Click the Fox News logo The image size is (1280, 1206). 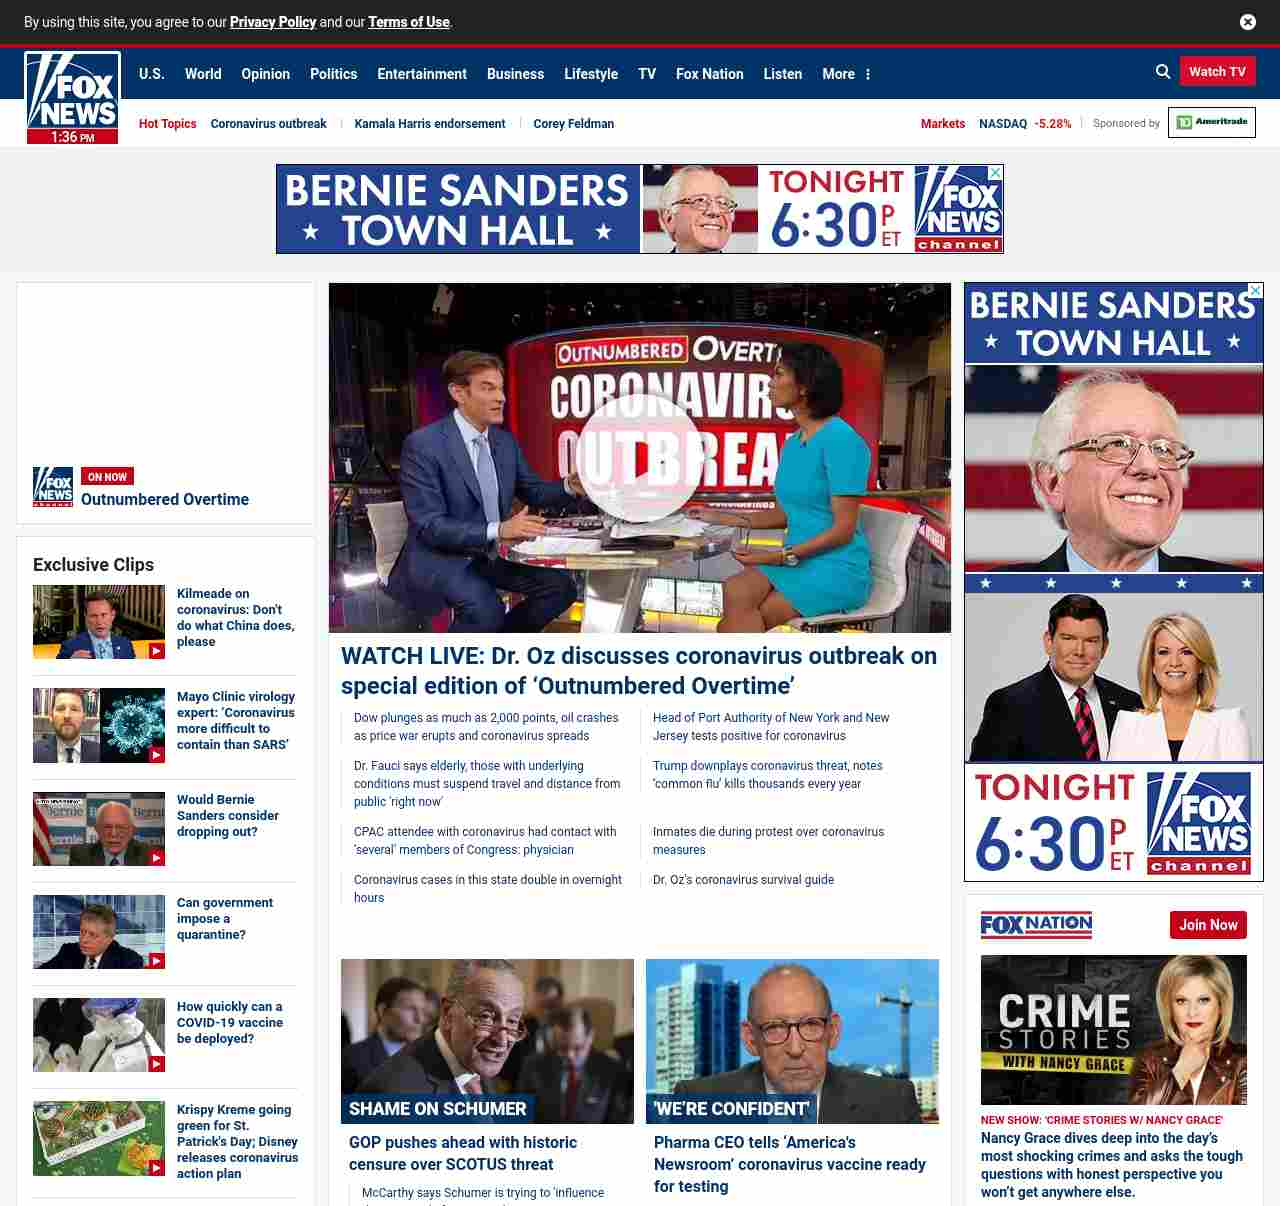pyautogui.click(x=72, y=97)
